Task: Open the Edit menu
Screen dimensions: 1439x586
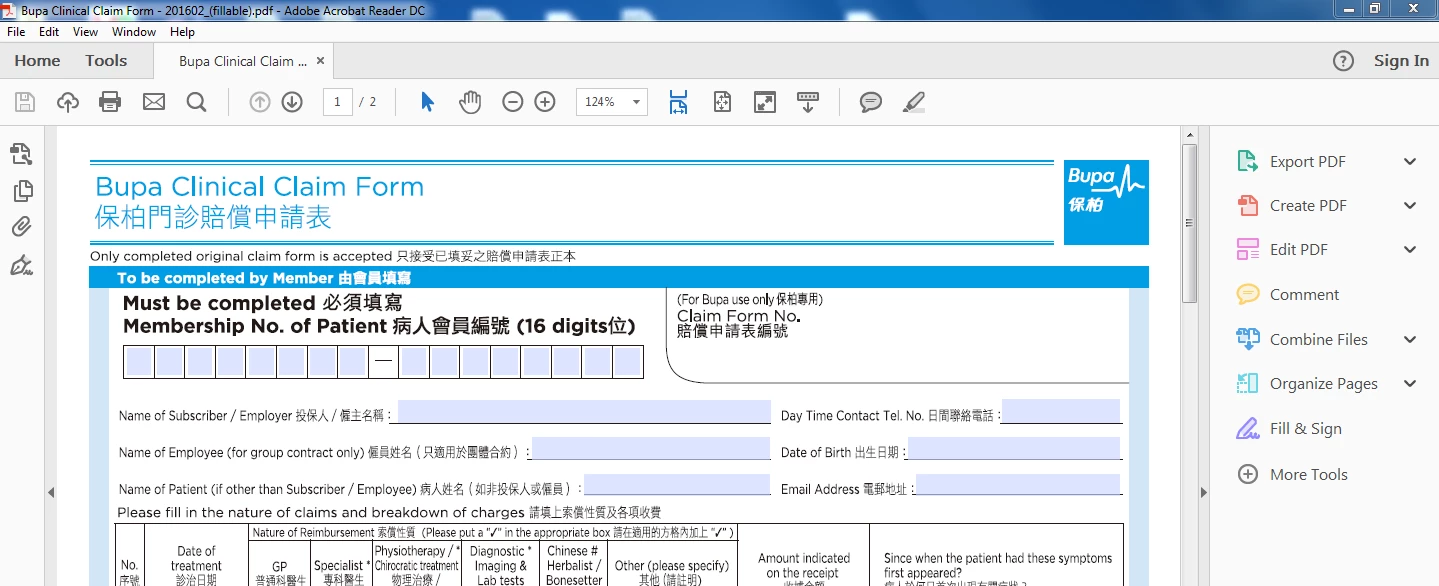Action: pyautogui.click(x=49, y=32)
